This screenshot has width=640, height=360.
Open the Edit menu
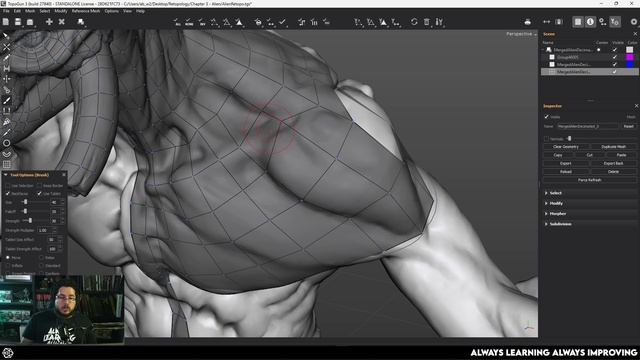[17, 11]
